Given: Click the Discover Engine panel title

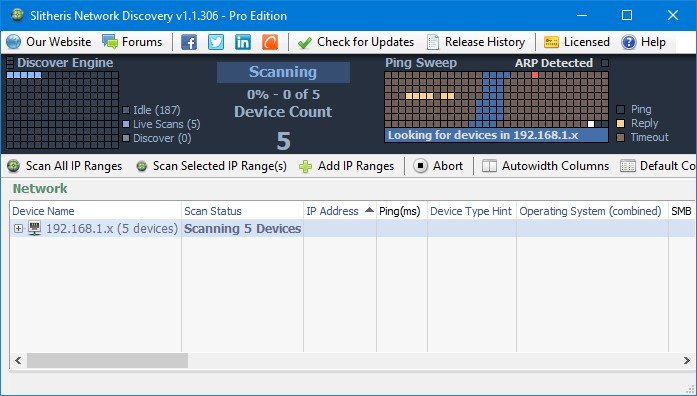Looking at the screenshot, I should pos(65,63).
